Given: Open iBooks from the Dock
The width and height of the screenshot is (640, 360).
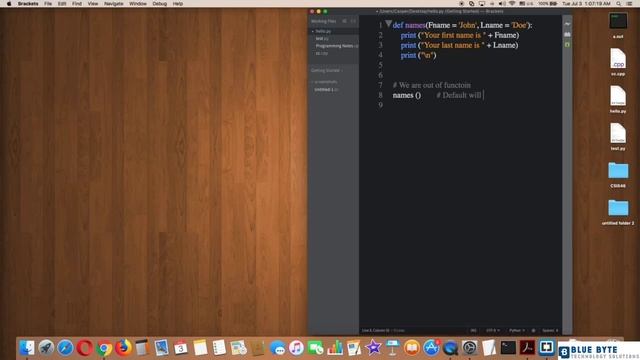Looking at the screenshot, I should click(x=412, y=348).
